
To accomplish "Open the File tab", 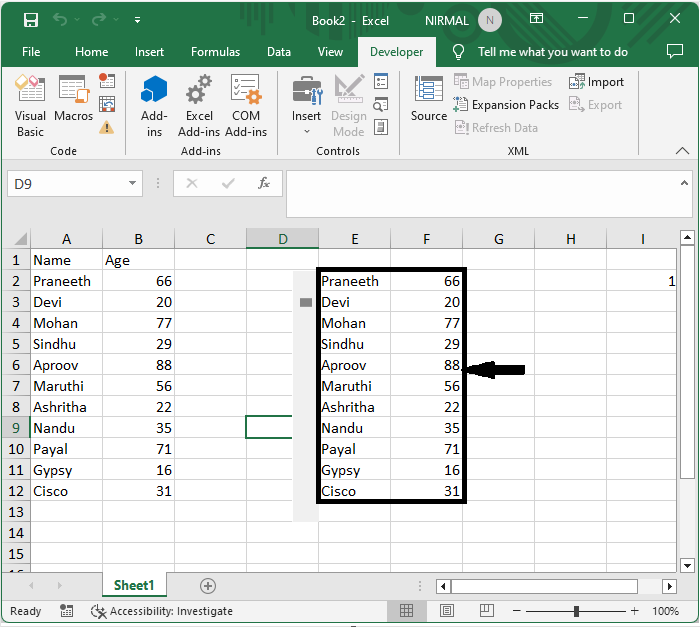I will (x=31, y=52).
